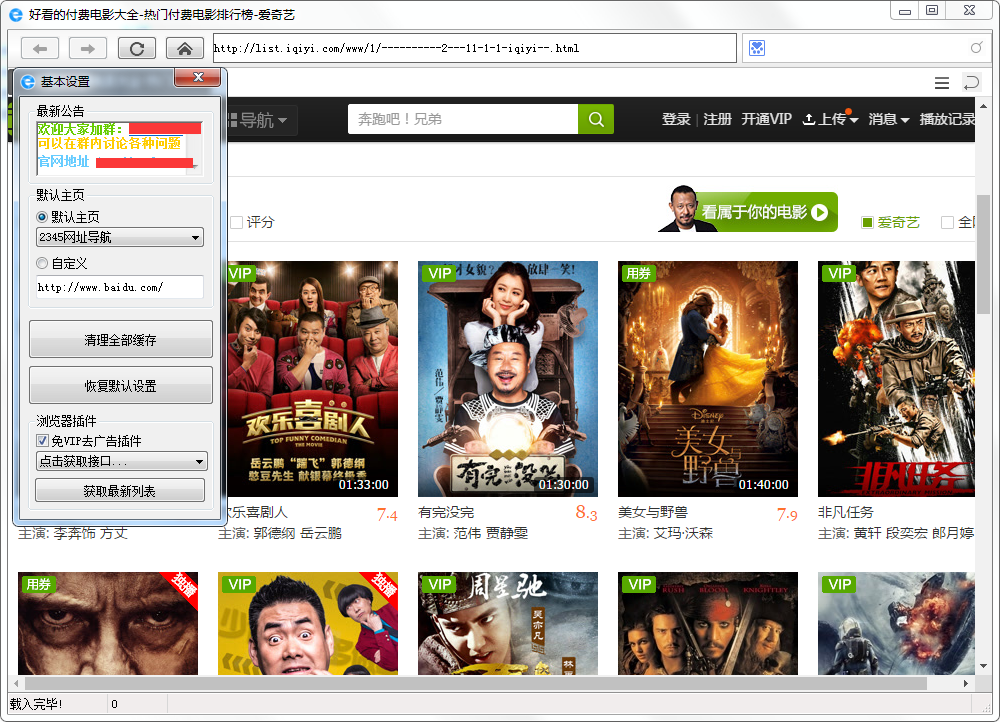Image resolution: width=1000 pixels, height=722 pixels.
Task: Click the custom homepage URL field
Action: (120, 287)
